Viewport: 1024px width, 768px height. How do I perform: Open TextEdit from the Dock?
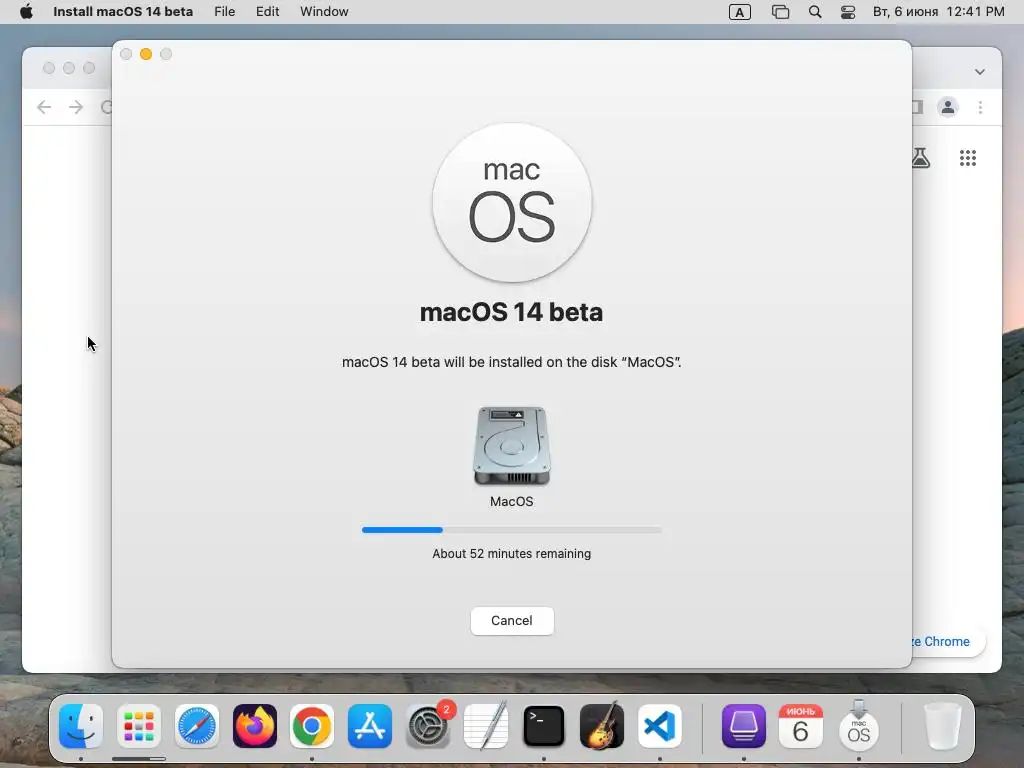click(x=486, y=726)
